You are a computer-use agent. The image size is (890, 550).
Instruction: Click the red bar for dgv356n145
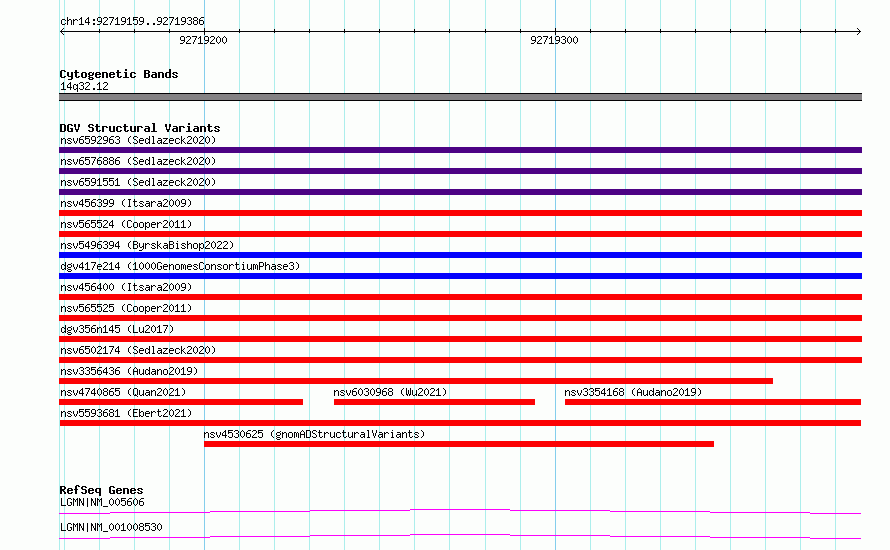coord(460,339)
